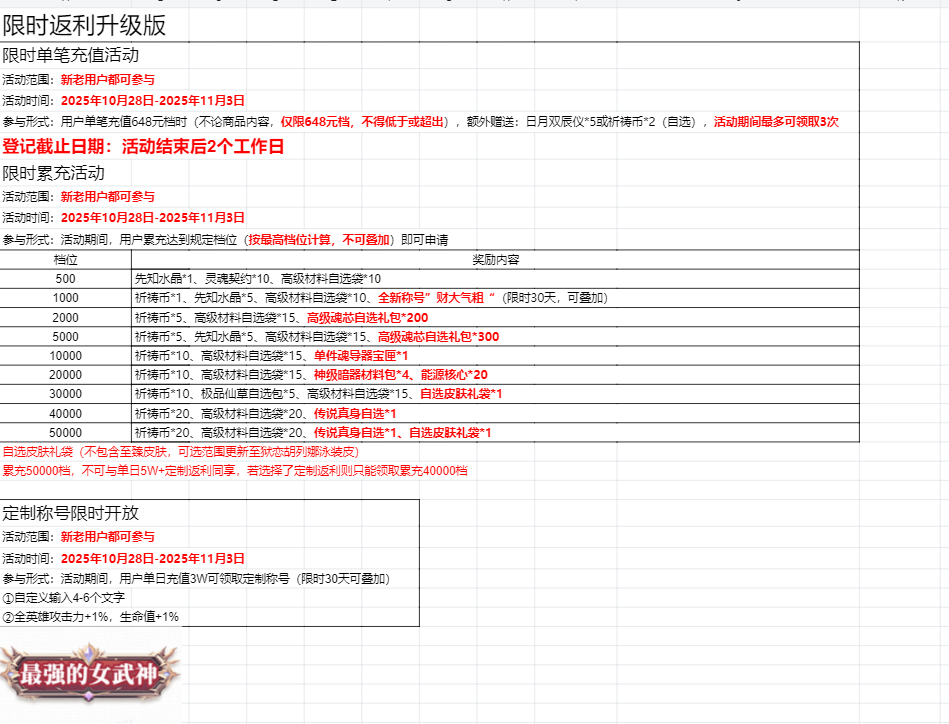Click the 30000 tier cell

click(x=66, y=394)
